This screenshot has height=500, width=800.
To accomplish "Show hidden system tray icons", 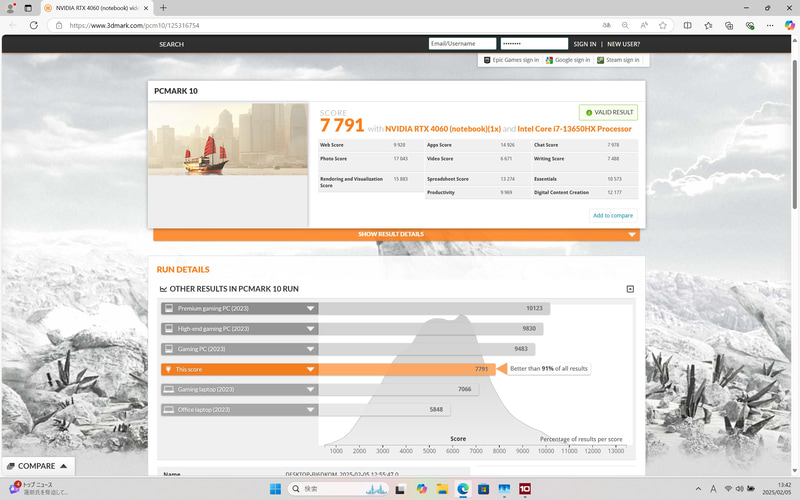I will tap(698, 489).
